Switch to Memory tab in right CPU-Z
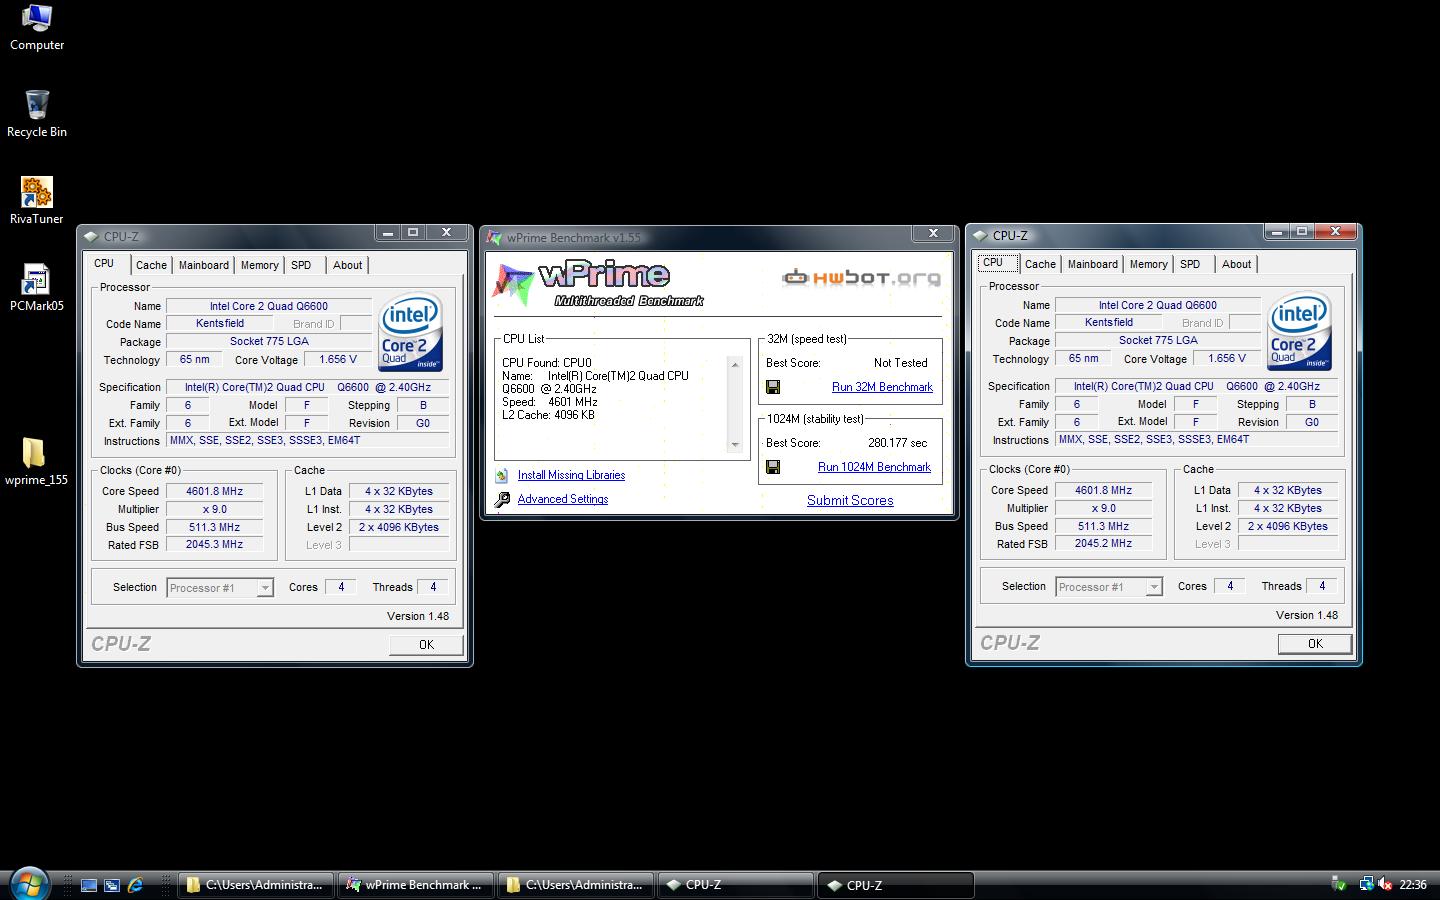Screen dimensions: 1440x900 [1149, 264]
